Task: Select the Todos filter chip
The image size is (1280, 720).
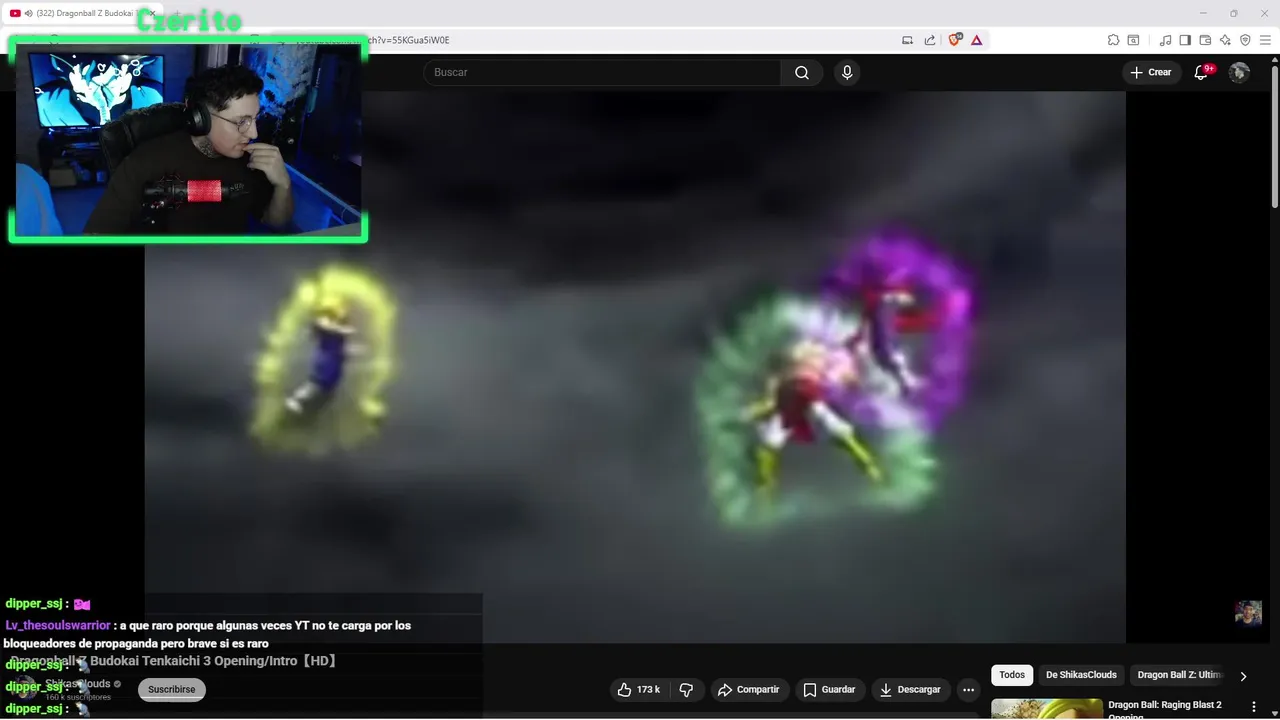Action: 1012,675
